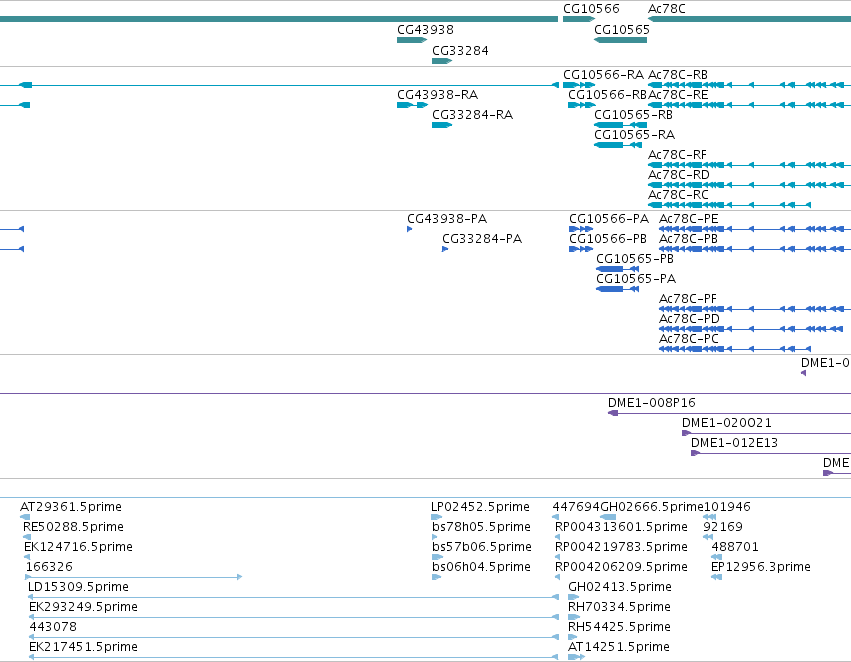Select the 92169 EST label
Viewport: 851px width, 662px height.
(x=723, y=527)
